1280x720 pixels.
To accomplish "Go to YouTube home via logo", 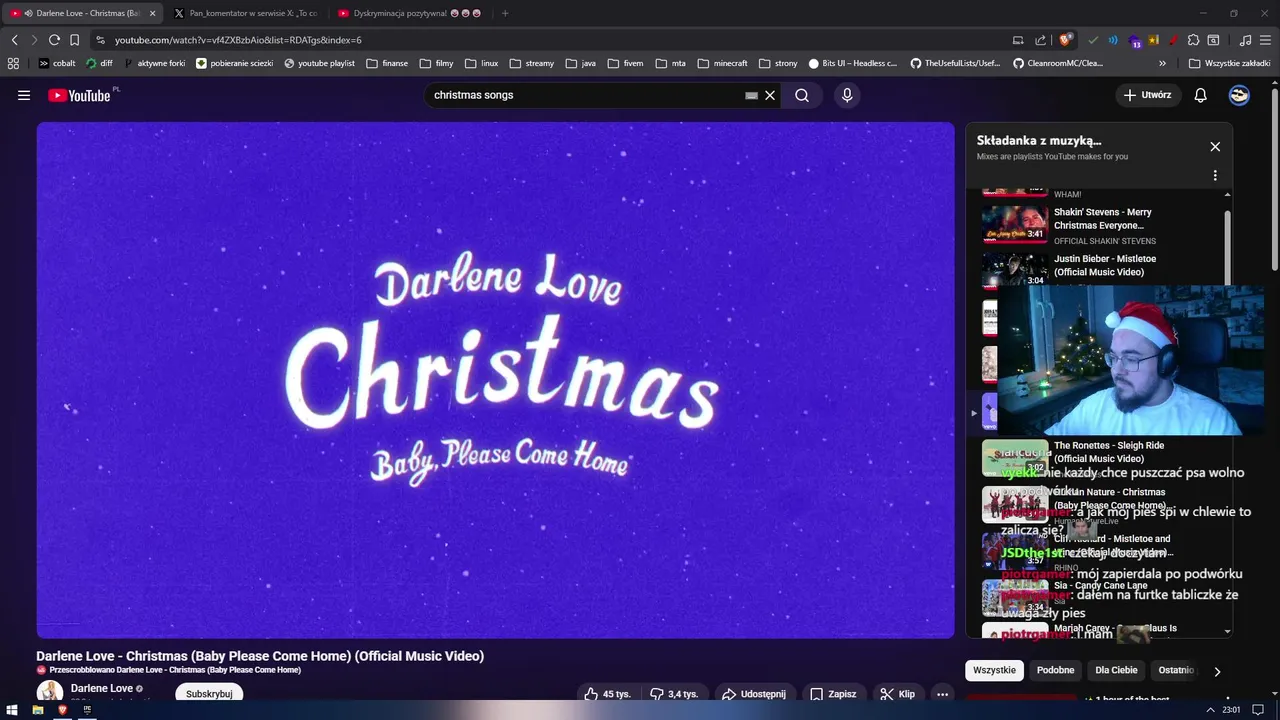I will point(79,95).
